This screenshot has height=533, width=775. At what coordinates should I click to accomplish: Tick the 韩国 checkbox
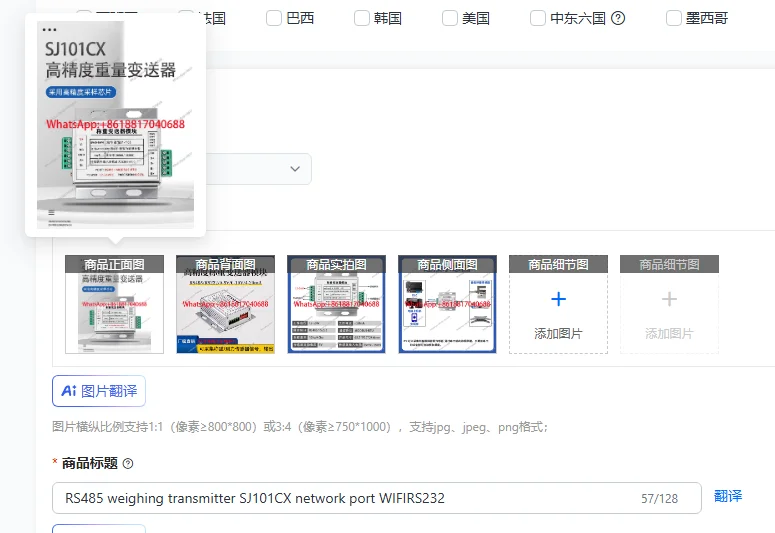[x=362, y=18]
